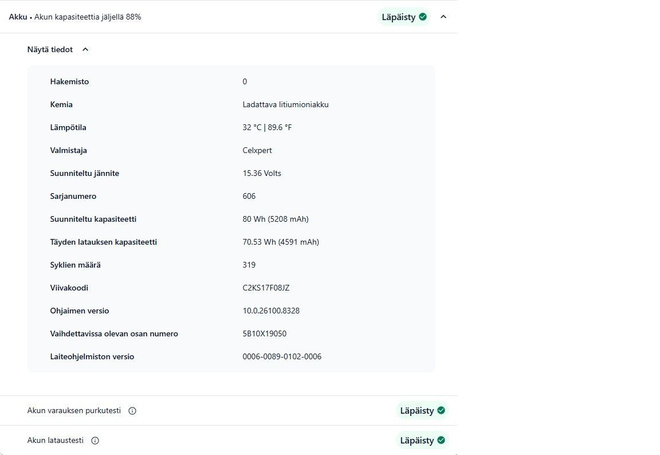Click the Läpäisty badge for Akku
Image resolution: width=660 pixels, height=455 pixels.
pyautogui.click(x=404, y=17)
